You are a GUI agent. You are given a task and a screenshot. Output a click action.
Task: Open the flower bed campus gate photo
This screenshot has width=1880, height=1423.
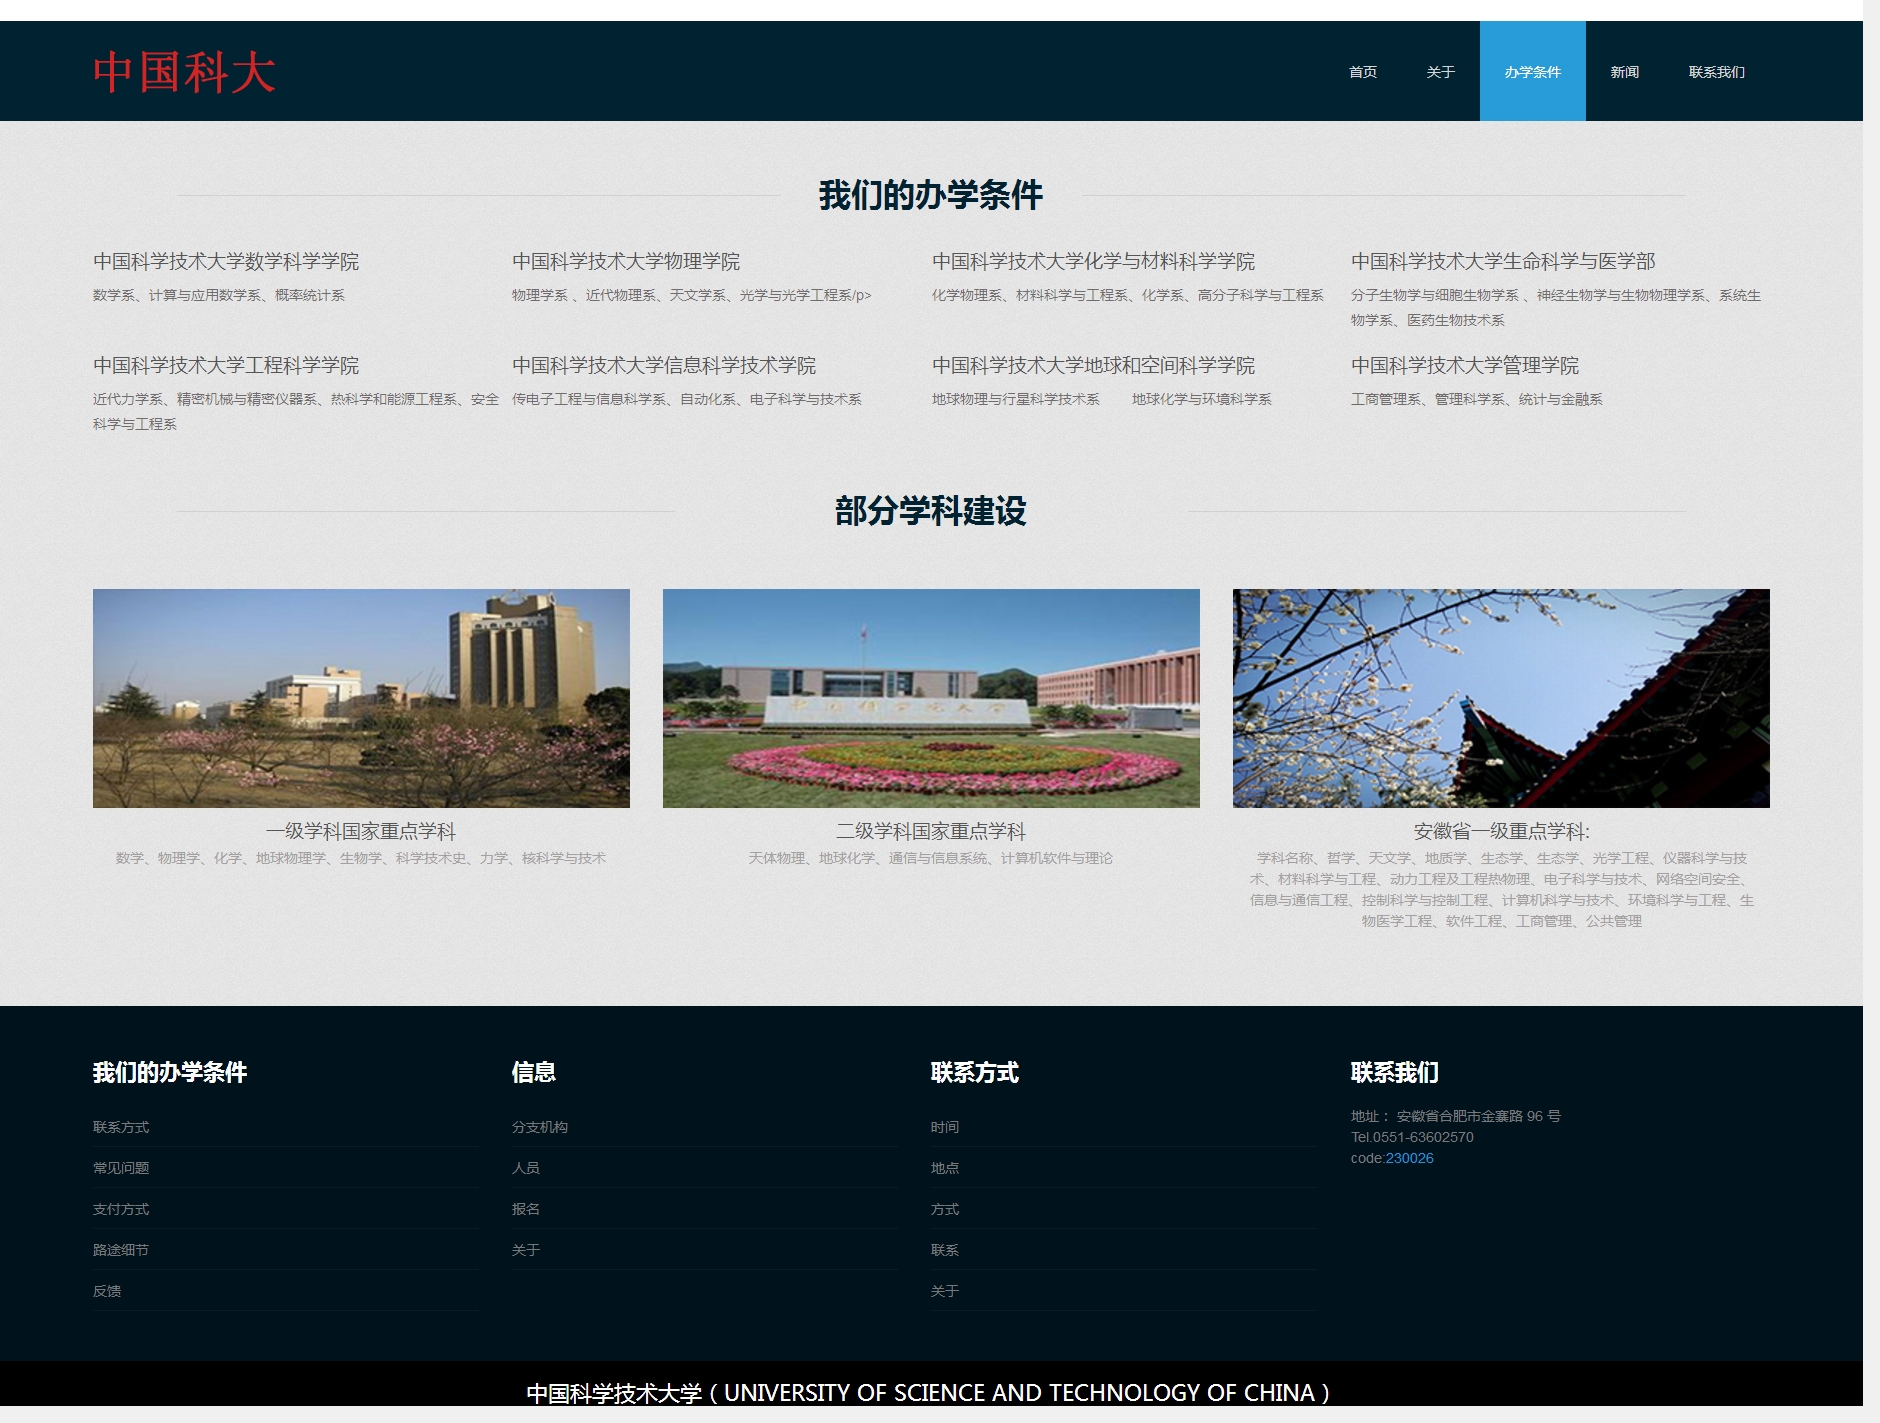click(x=931, y=698)
